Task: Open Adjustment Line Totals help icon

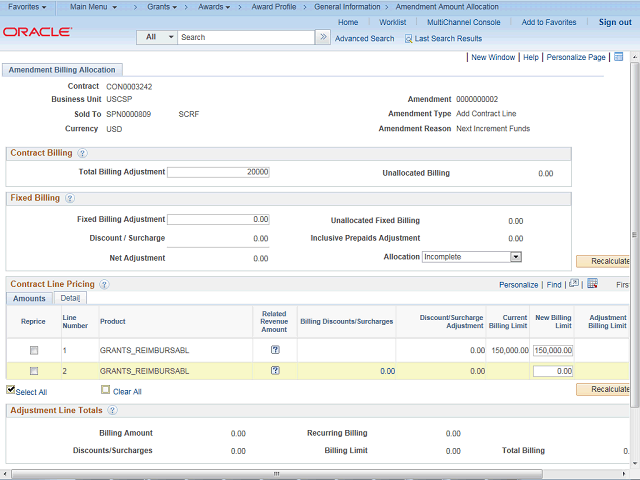Action: [112, 410]
